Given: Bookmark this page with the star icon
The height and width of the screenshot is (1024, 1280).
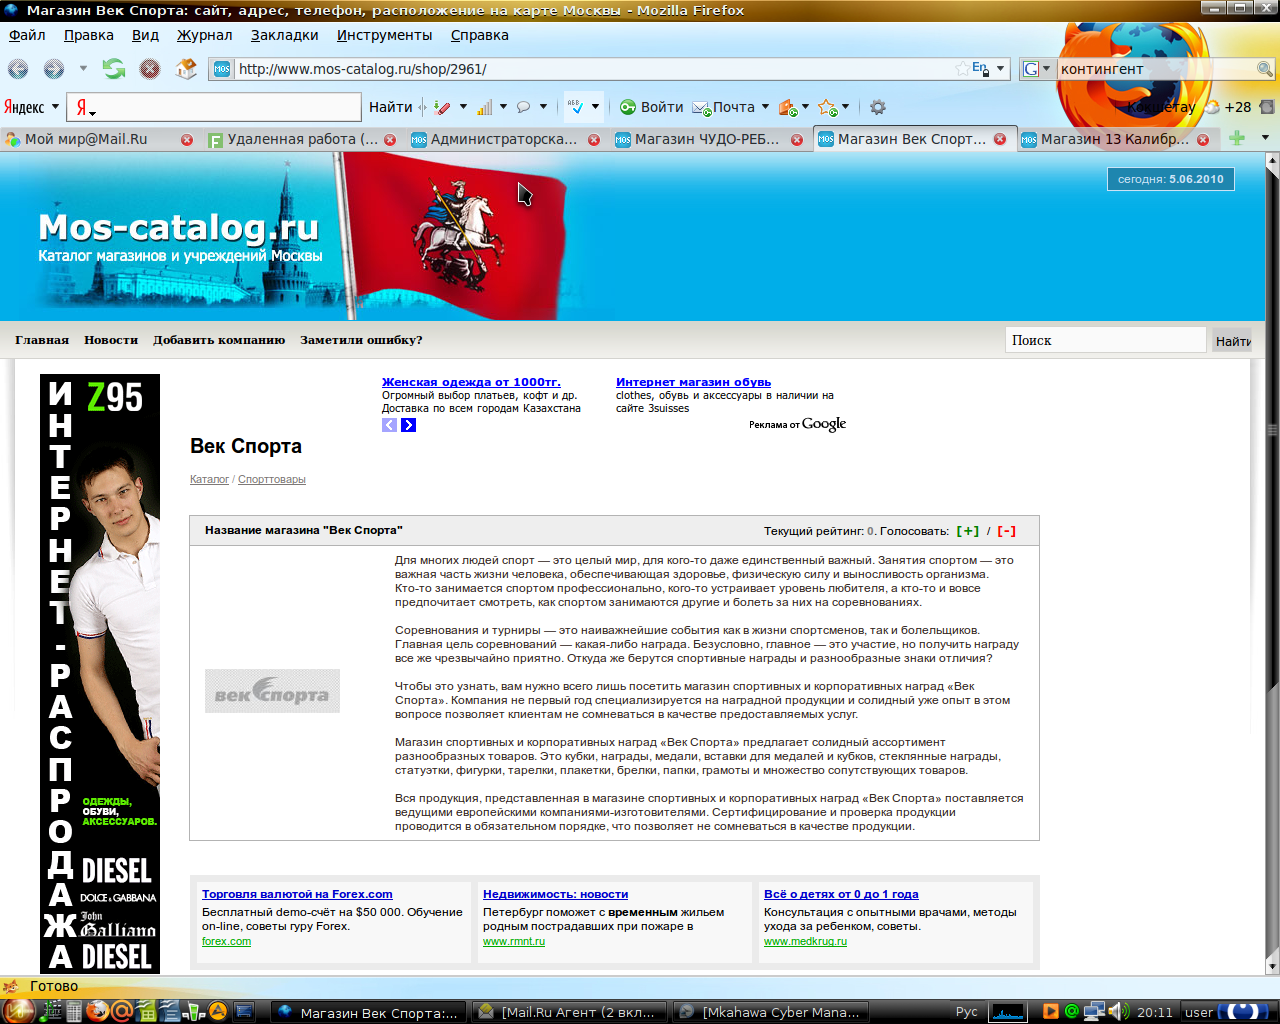Looking at the screenshot, I should click(x=962, y=69).
